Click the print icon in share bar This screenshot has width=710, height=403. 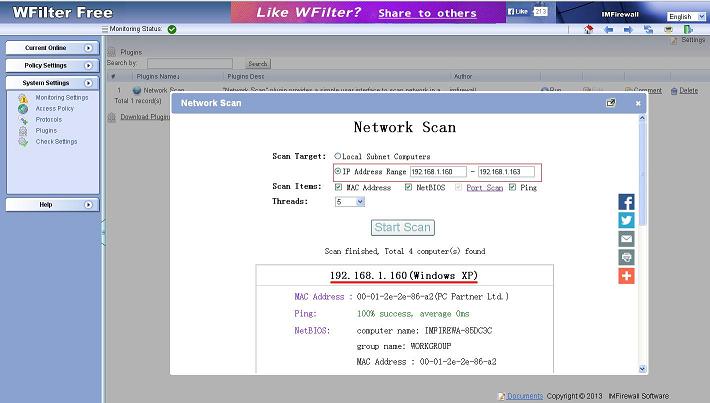pos(627,257)
